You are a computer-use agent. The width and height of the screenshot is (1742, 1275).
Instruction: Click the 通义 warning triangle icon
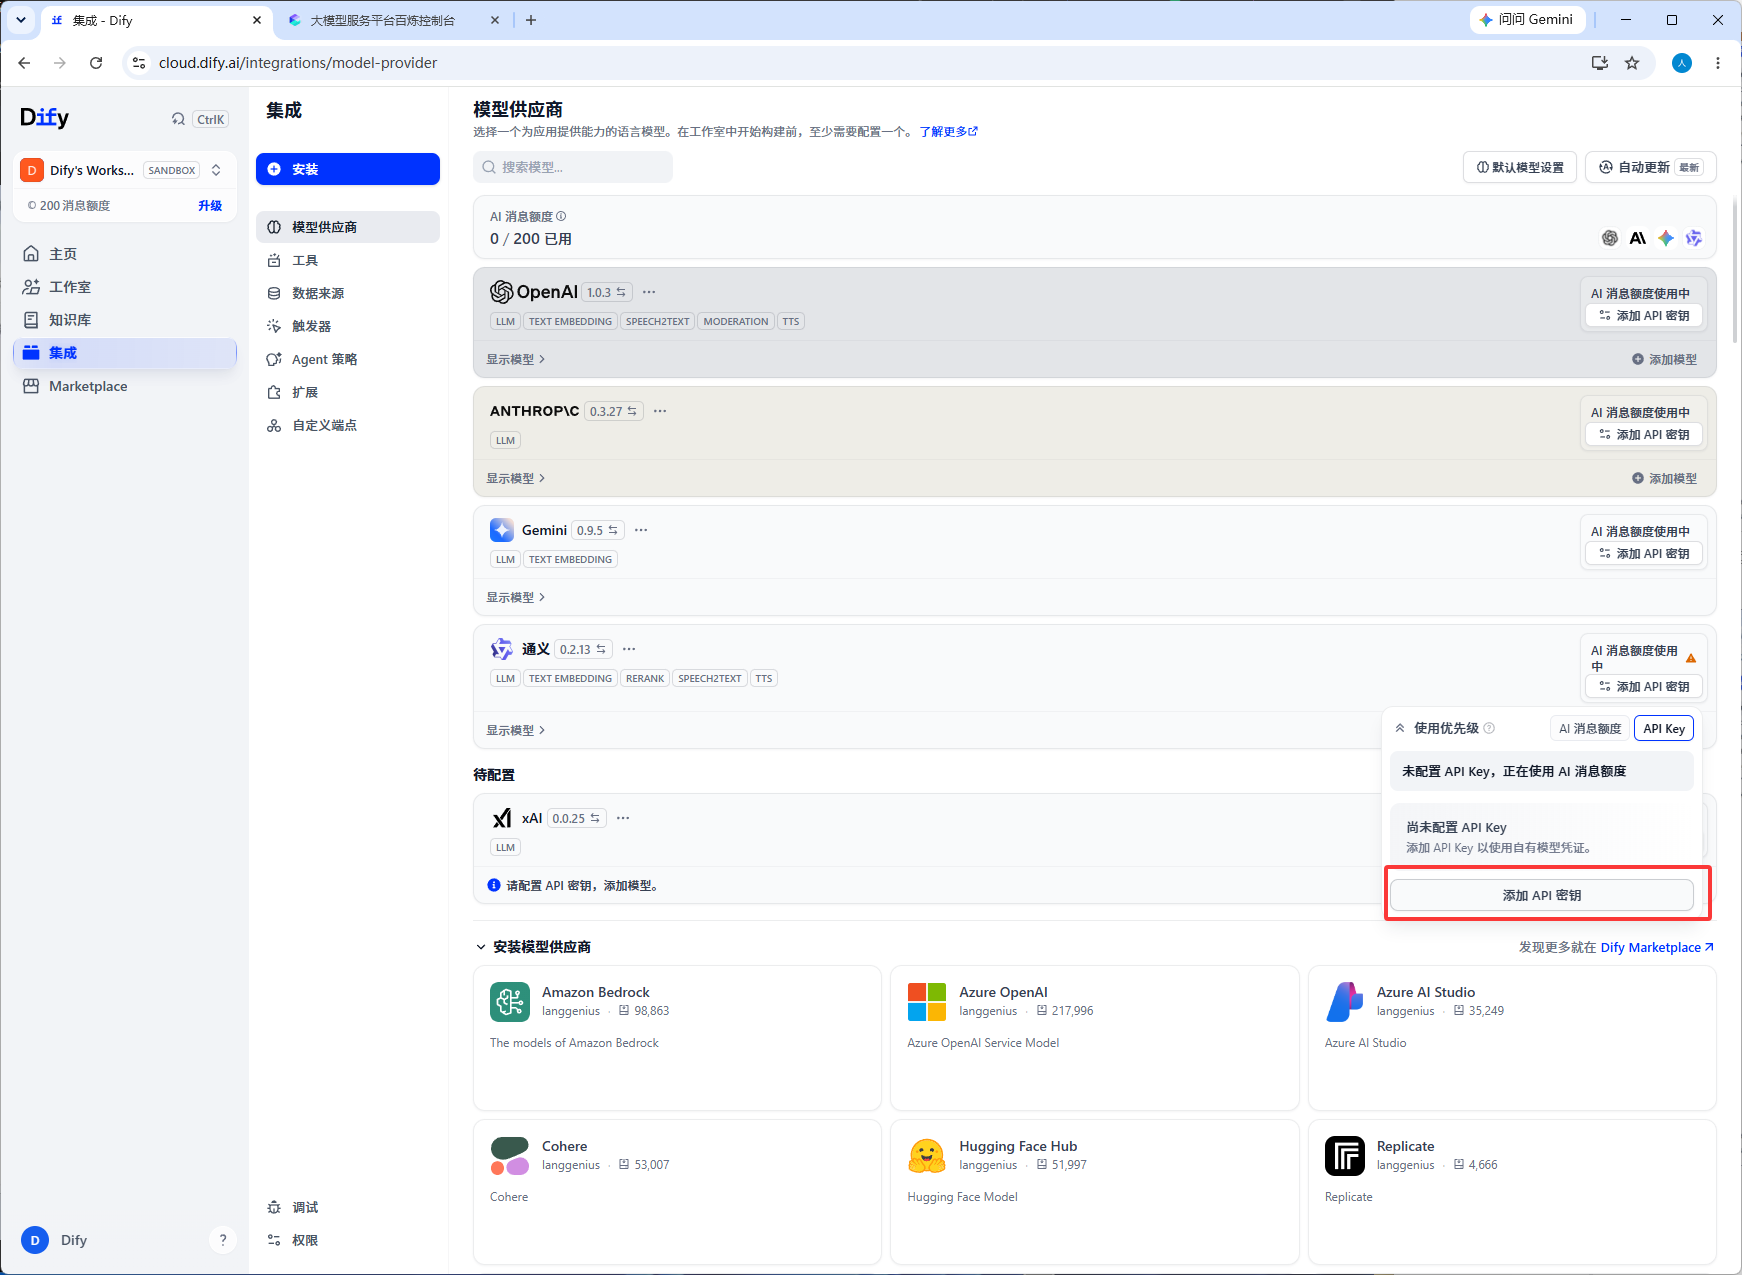coord(1691,658)
